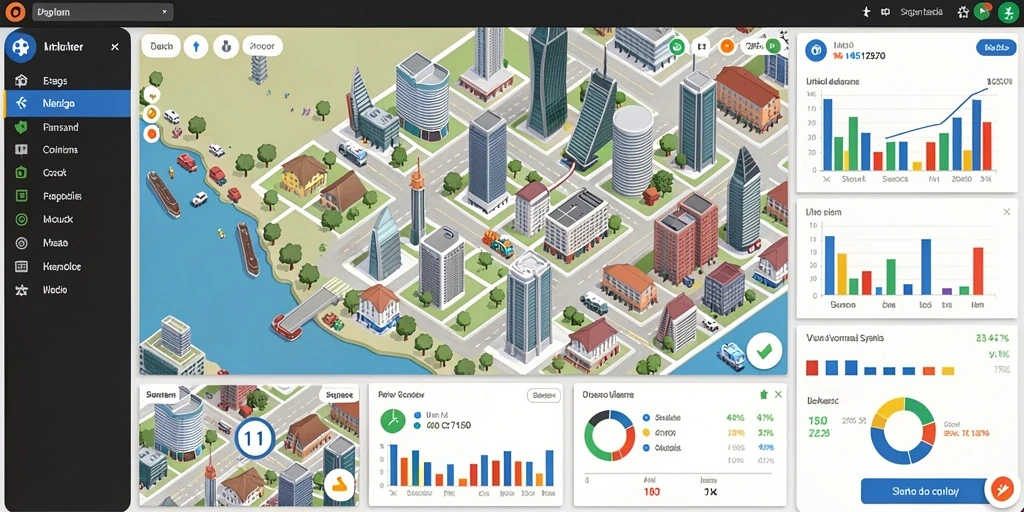Image resolution: width=1024 pixels, height=512 pixels.
Task: Click the green square icon beside Frepodies
Action: 22,196
